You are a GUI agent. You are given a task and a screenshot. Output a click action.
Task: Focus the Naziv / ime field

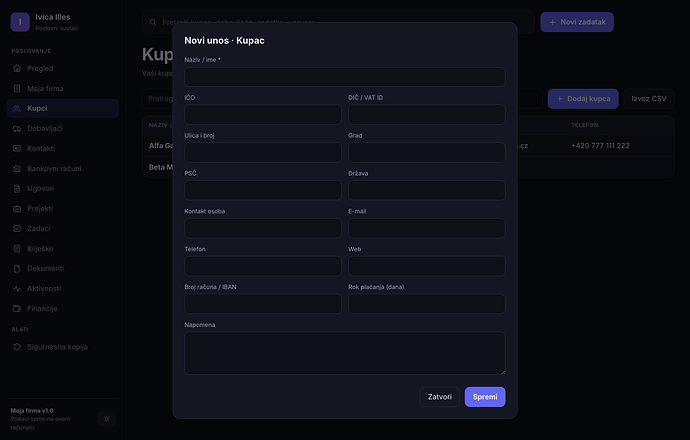pyautogui.click(x=345, y=77)
